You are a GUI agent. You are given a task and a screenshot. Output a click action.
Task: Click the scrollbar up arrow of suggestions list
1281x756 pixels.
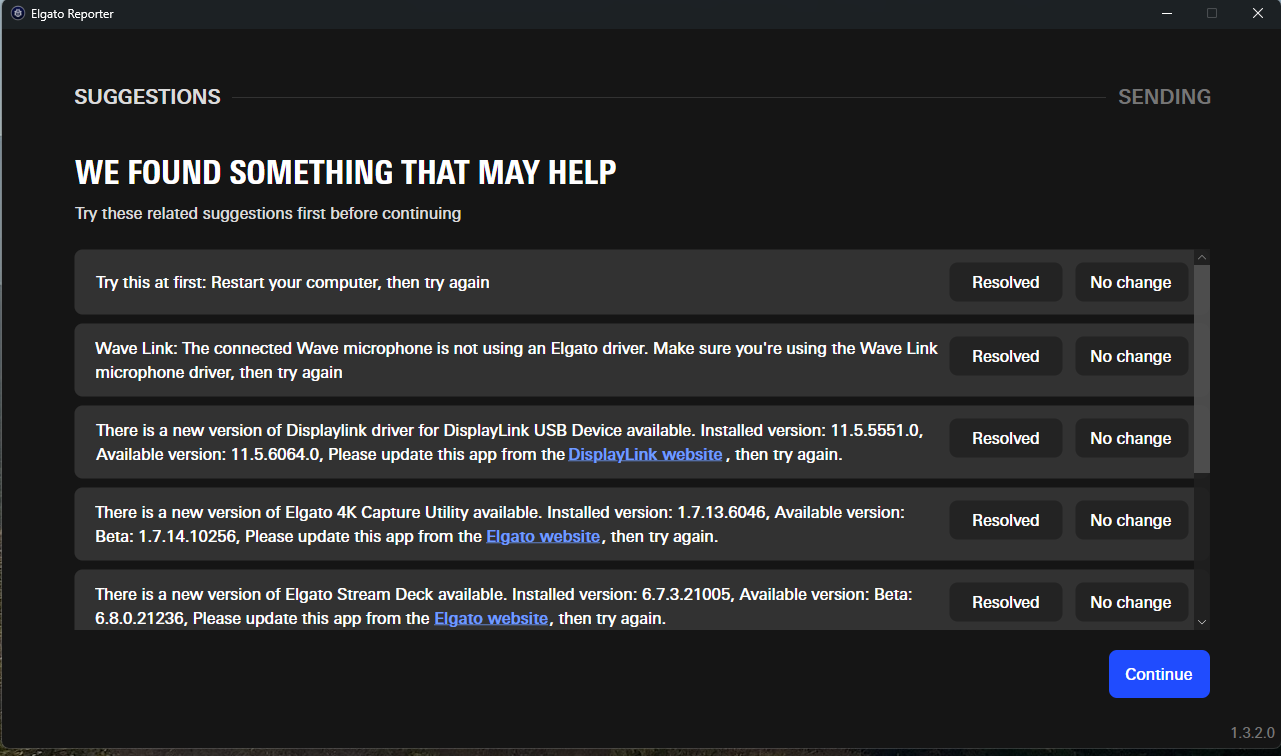click(1202, 257)
